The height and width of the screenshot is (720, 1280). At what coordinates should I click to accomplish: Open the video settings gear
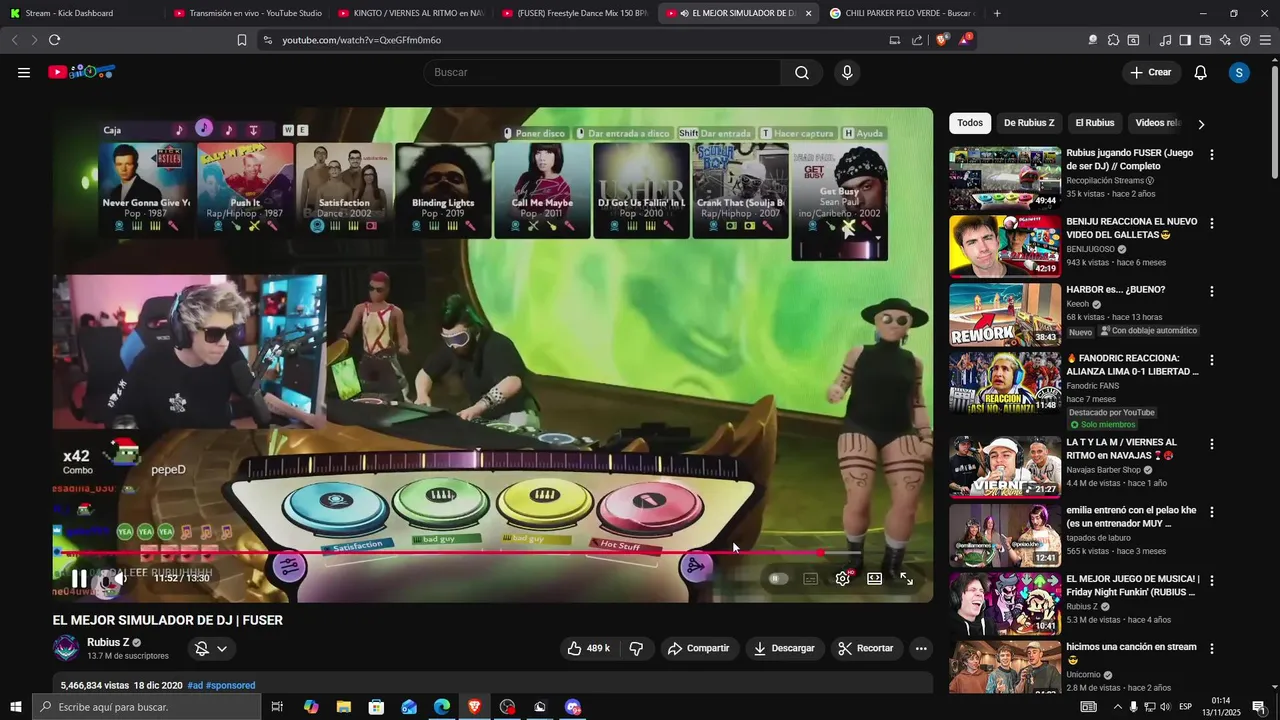point(843,578)
